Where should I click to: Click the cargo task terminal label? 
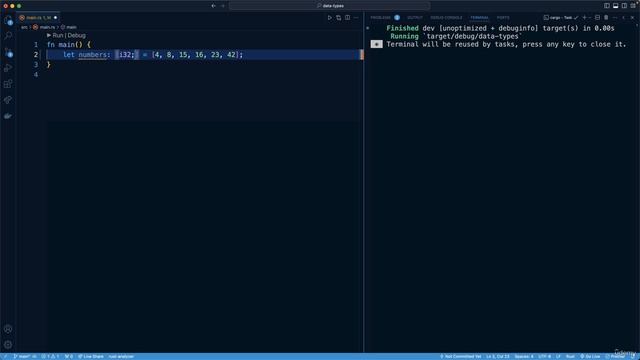point(561,18)
